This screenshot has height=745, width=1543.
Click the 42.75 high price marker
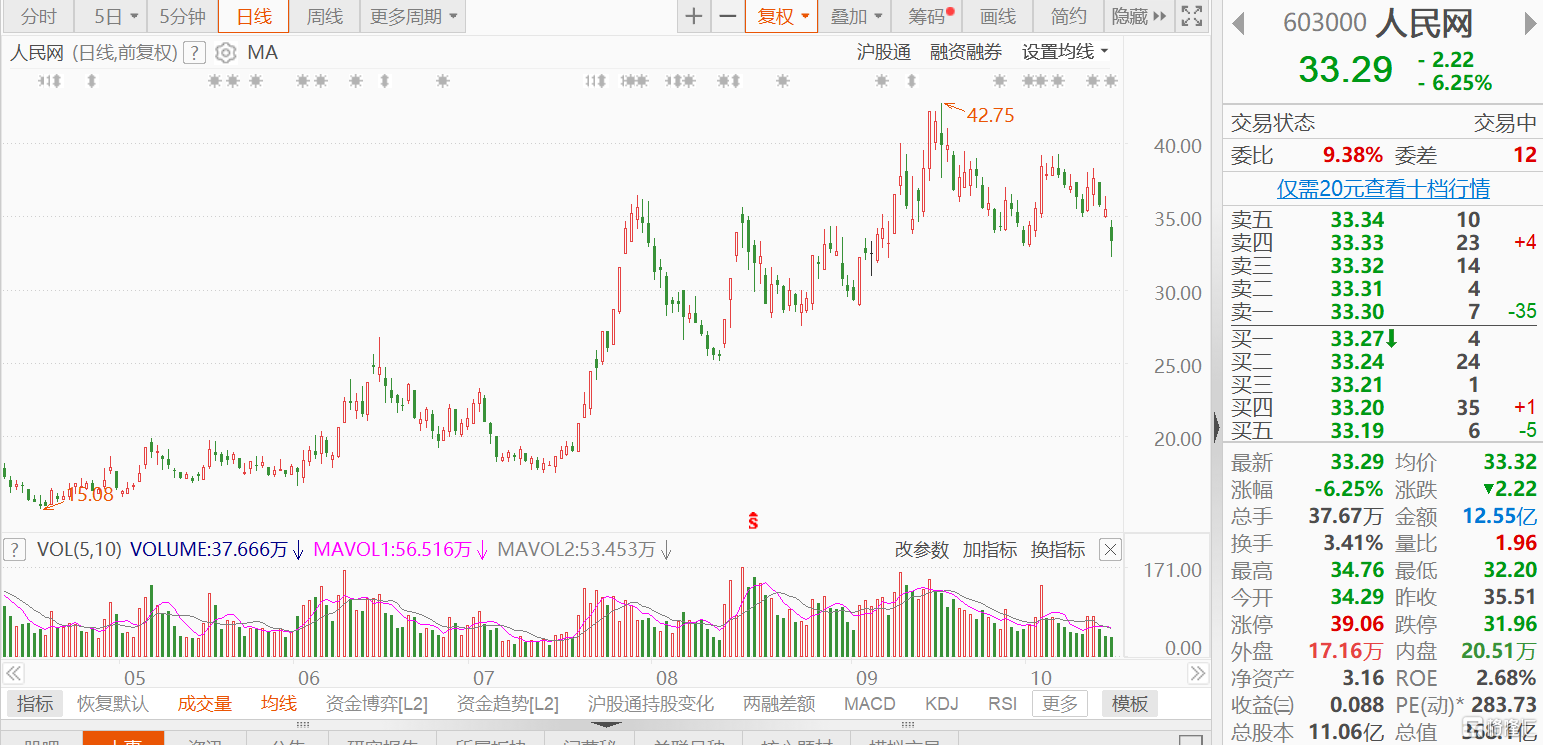[990, 115]
